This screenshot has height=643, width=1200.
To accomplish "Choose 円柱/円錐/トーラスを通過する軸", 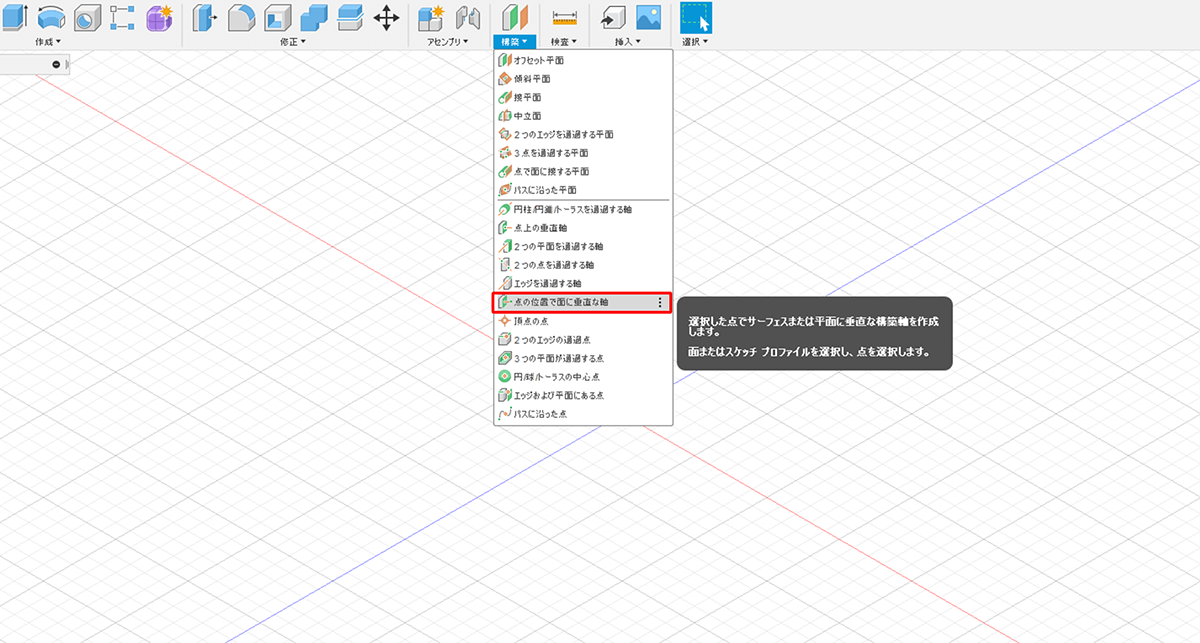I will (x=583, y=210).
